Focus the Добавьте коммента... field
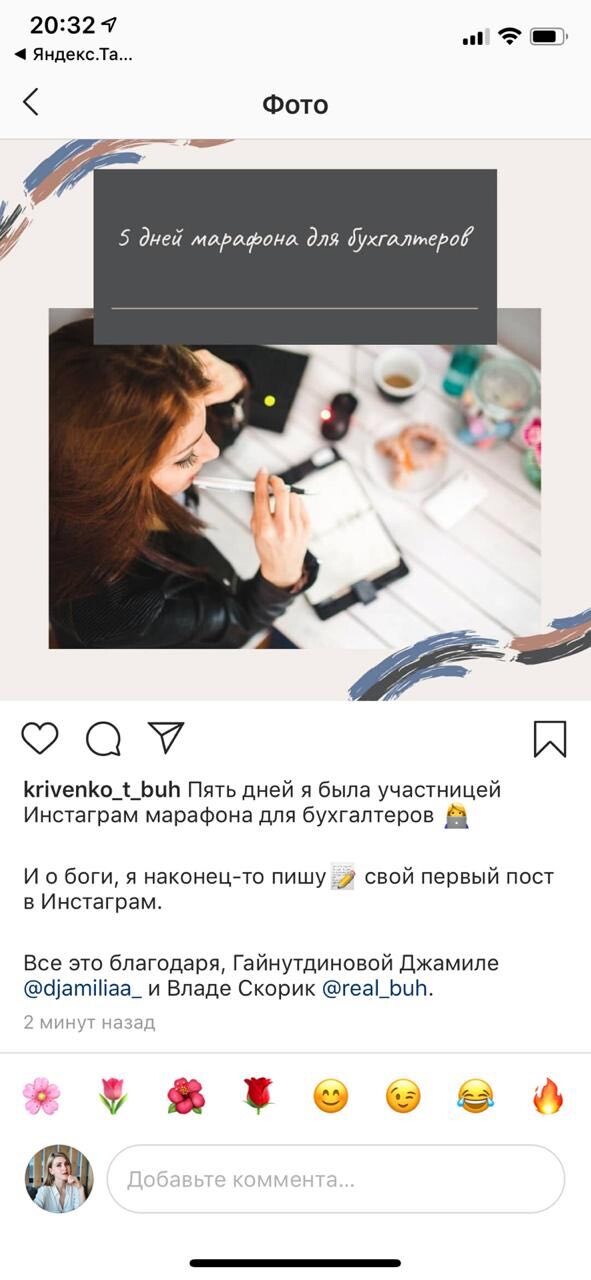This screenshot has width=591, height=1280. point(336,1179)
